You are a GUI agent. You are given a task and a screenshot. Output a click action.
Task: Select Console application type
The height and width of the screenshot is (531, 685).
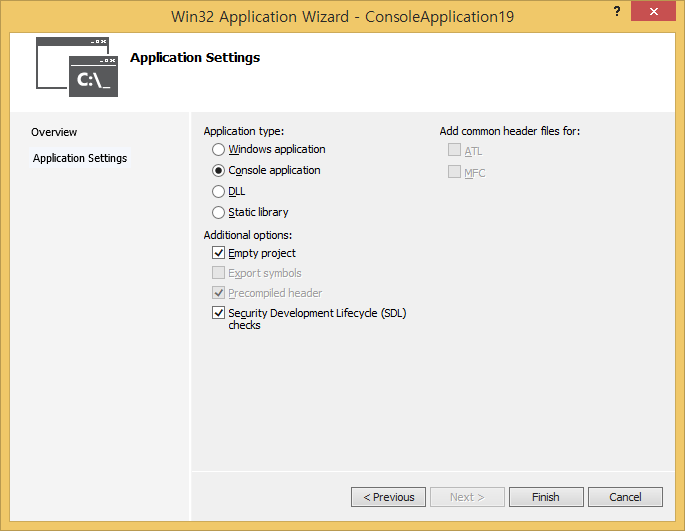point(219,171)
